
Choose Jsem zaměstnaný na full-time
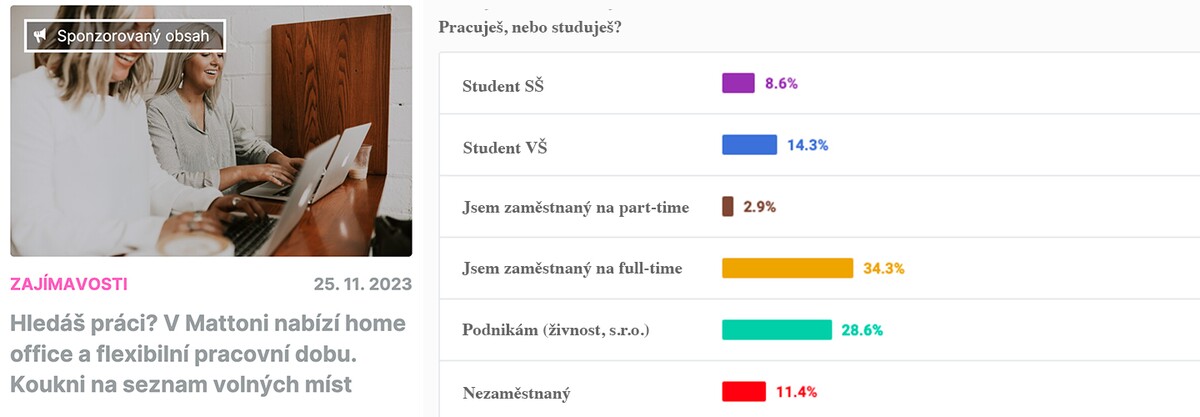pos(573,268)
